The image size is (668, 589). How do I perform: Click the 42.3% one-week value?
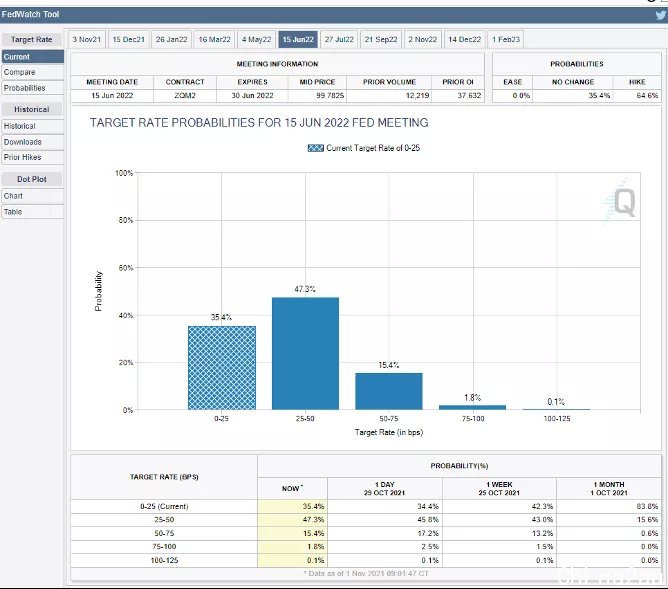click(x=542, y=506)
